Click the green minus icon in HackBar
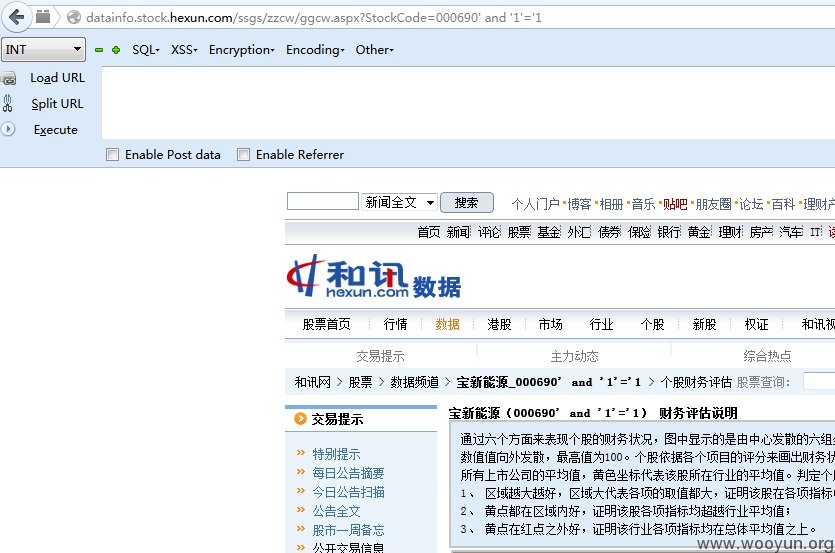 point(99,50)
